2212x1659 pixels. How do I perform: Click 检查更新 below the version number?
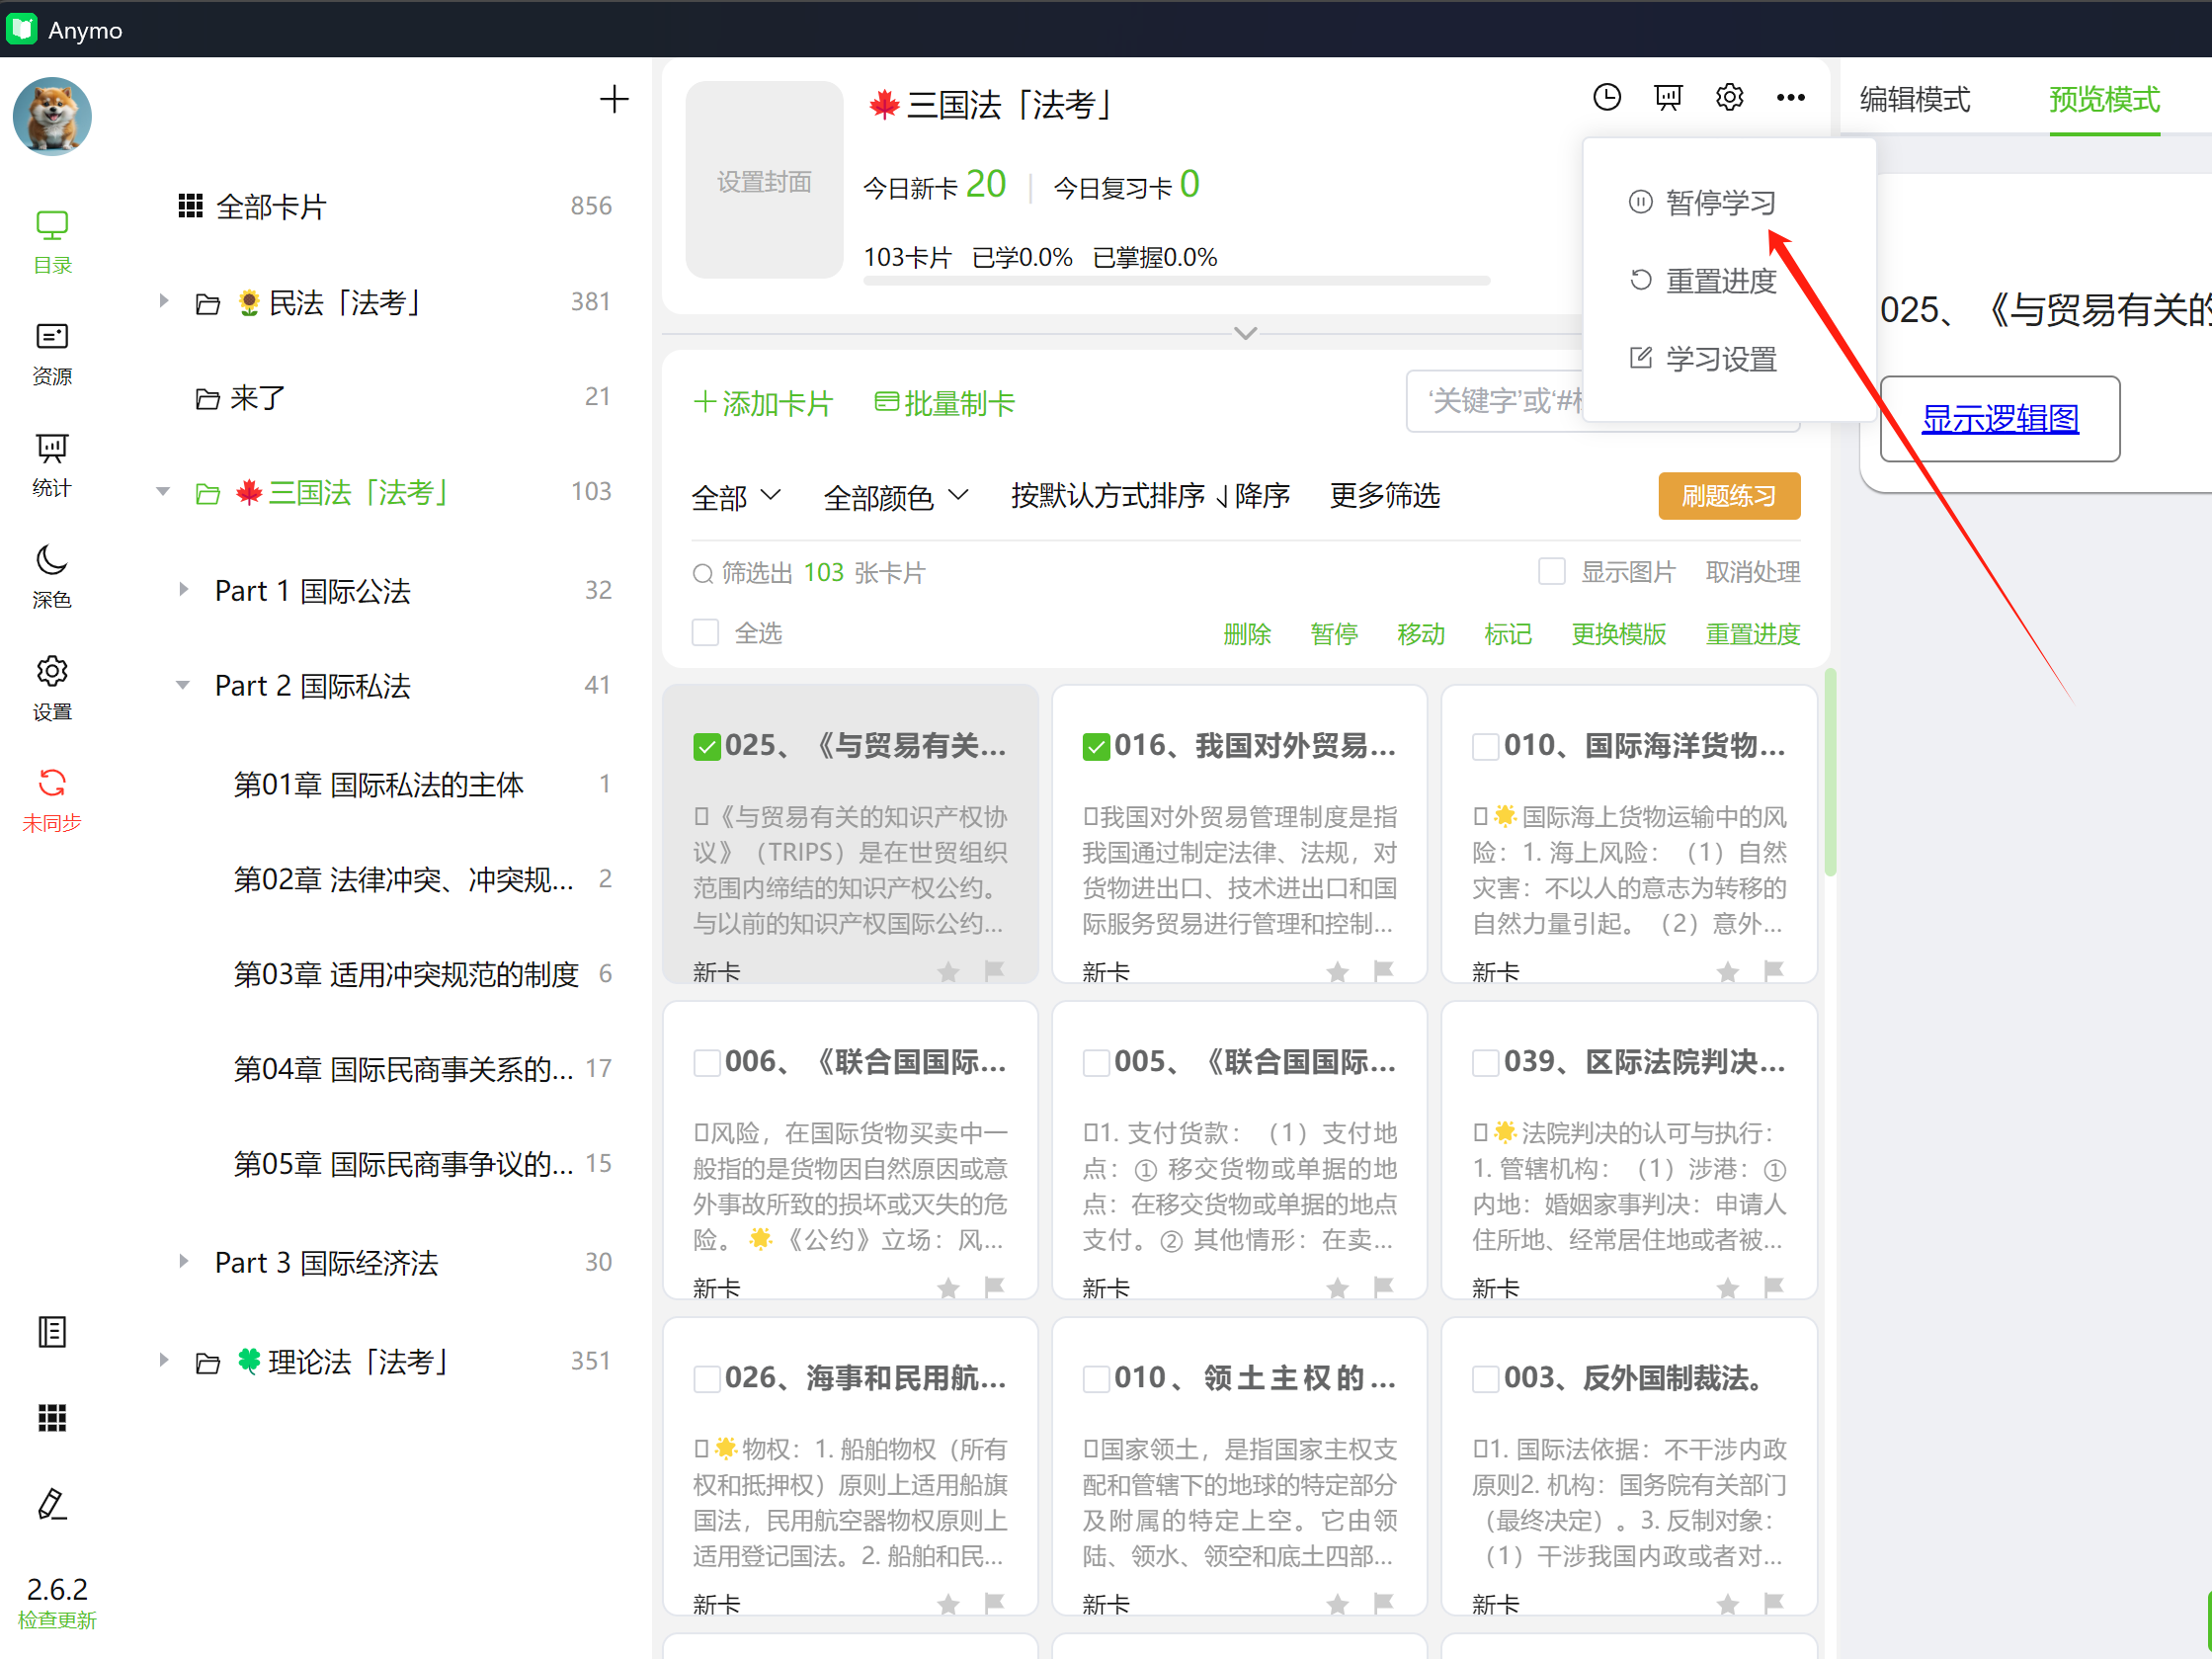[57, 1620]
